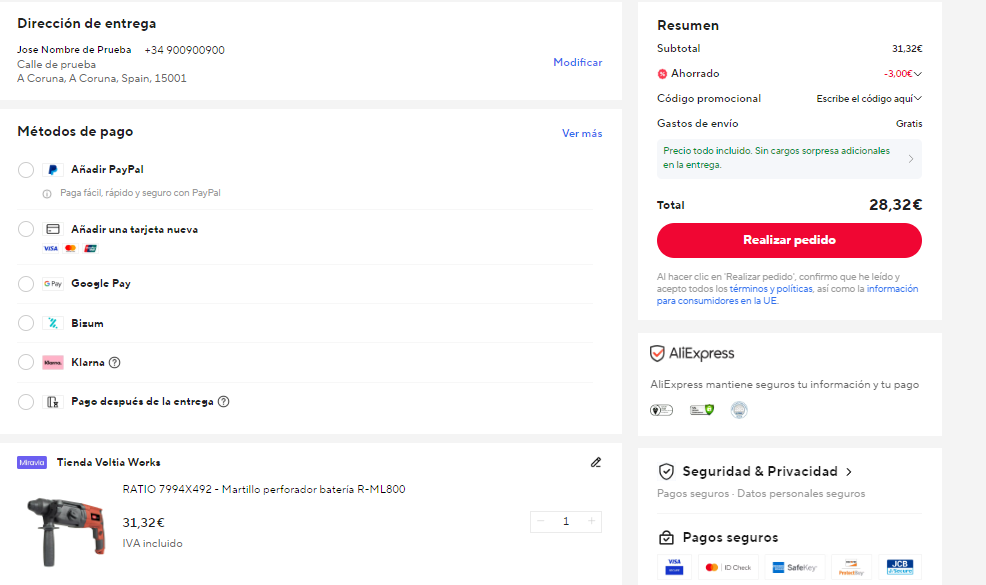Click the Subtotal value 31,32€

(x=907, y=48)
